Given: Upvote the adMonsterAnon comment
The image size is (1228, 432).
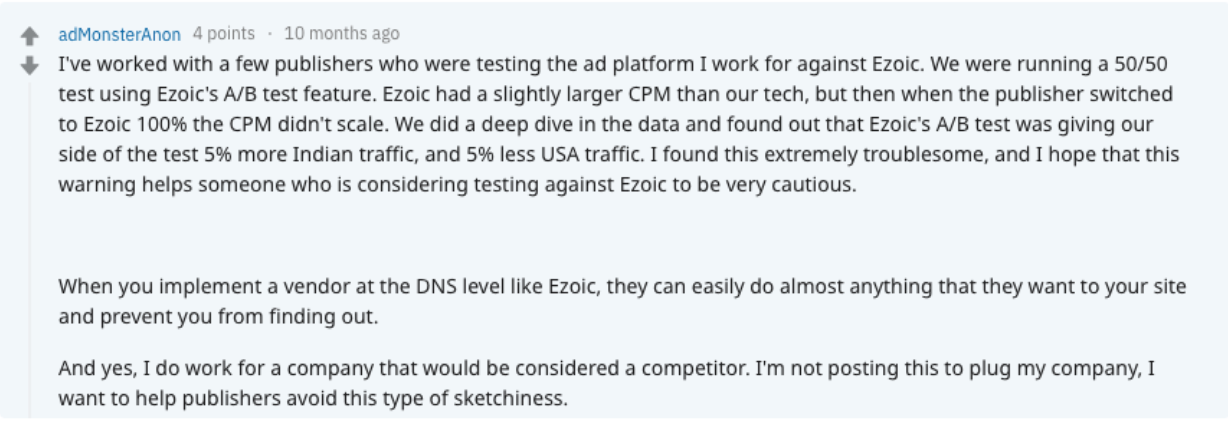Looking at the screenshot, I should coord(30,36).
